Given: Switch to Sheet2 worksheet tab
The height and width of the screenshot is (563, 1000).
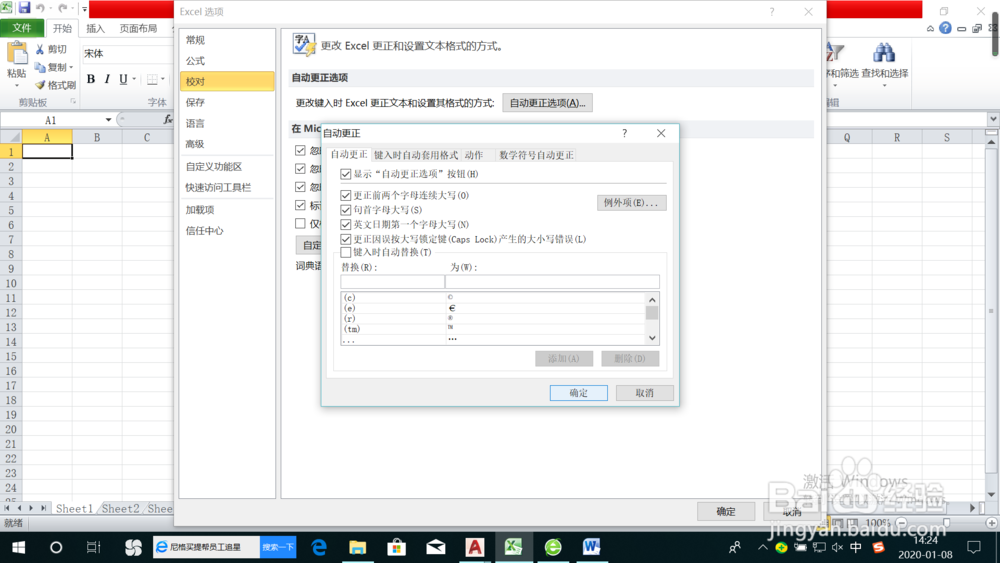Looking at the screenshot, I should [121, 508].
